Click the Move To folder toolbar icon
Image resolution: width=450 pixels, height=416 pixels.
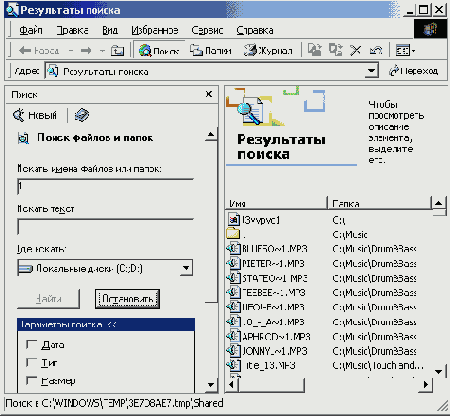click(314, 50)
